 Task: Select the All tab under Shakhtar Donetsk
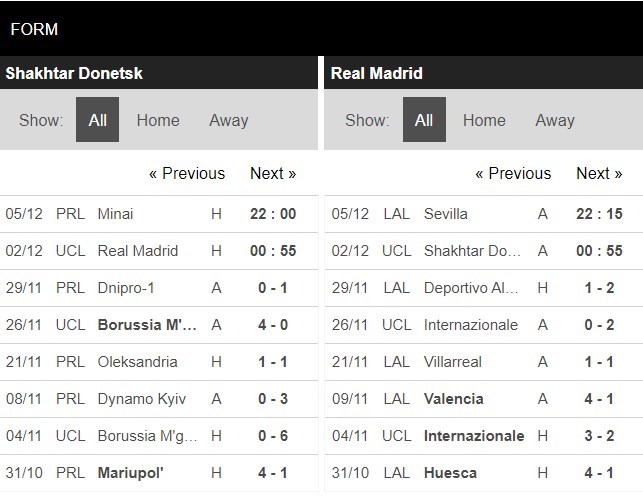[x=97, y=120]
